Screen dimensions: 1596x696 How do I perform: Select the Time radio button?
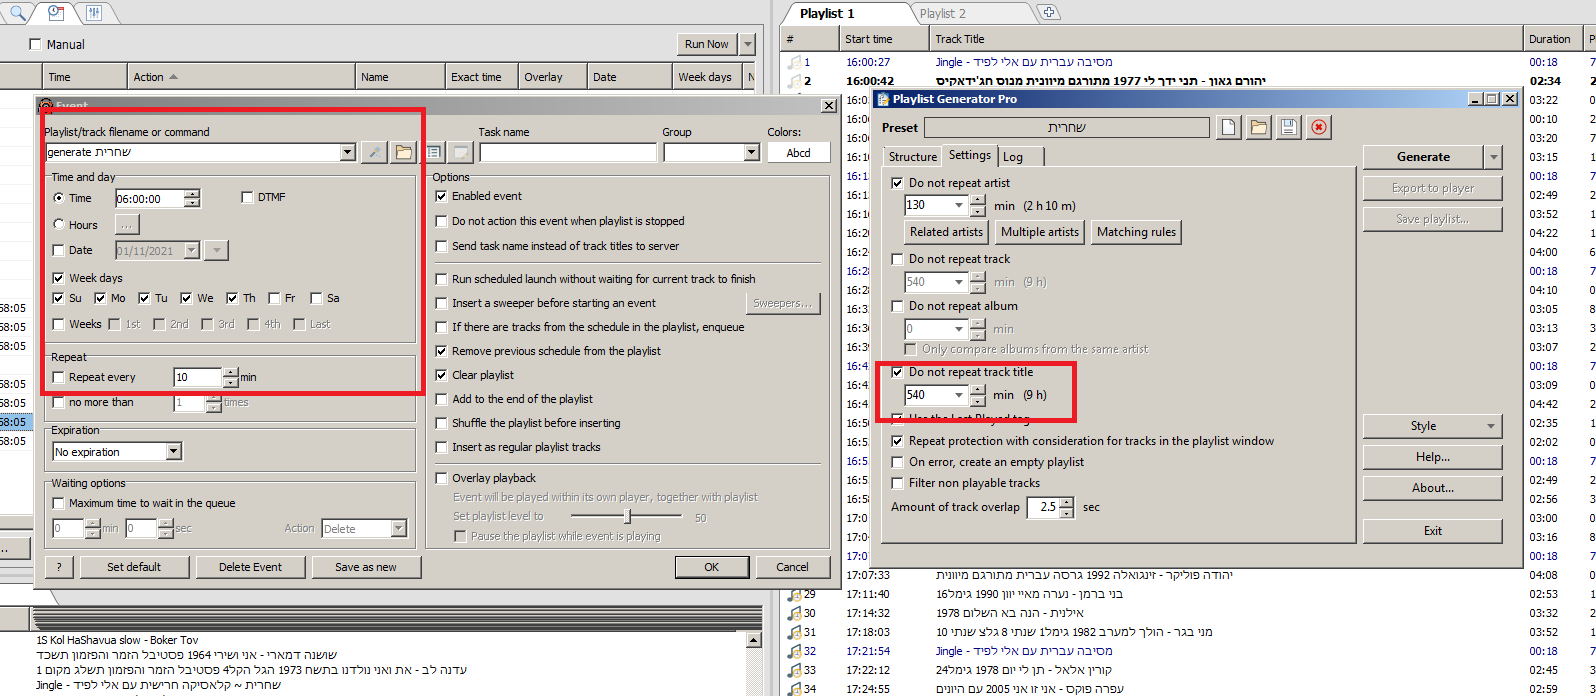(59, 198)
